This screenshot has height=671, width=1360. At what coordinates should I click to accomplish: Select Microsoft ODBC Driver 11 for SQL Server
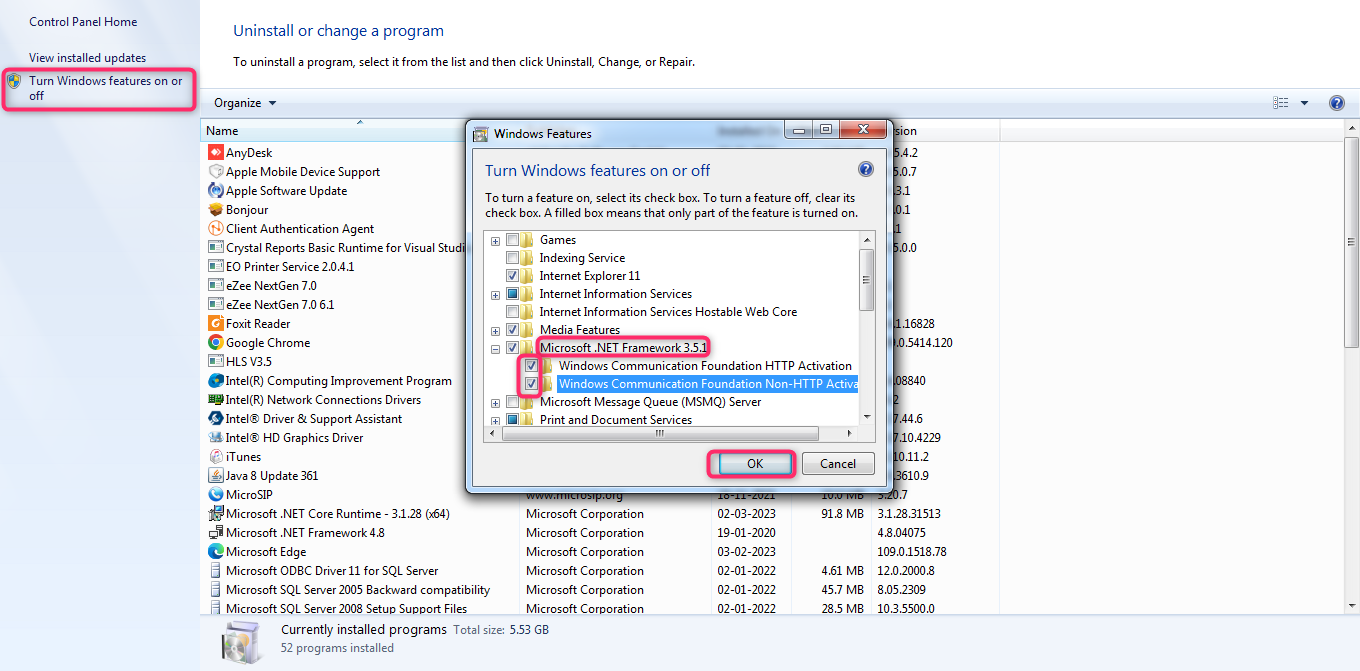coord(332,571)
